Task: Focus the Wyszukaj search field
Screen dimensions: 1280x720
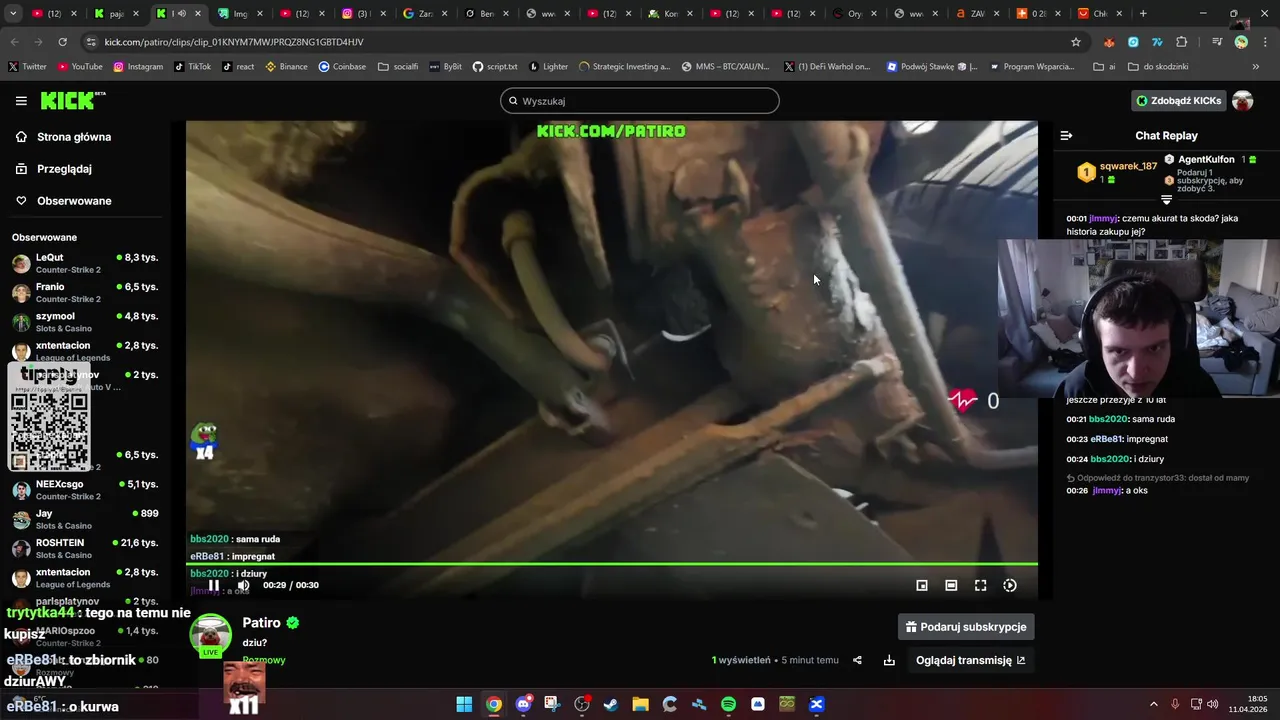Action: pos(640,101)
